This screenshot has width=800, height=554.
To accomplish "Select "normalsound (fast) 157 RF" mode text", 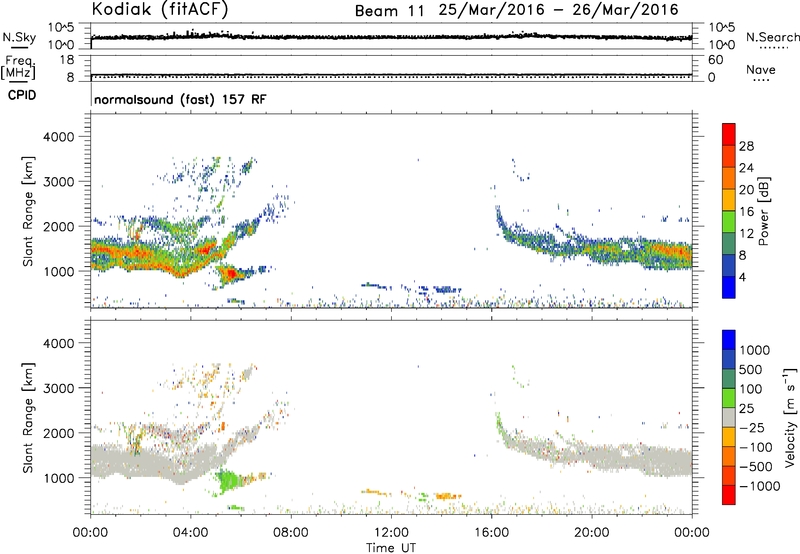I will click(x=180, y=99).
